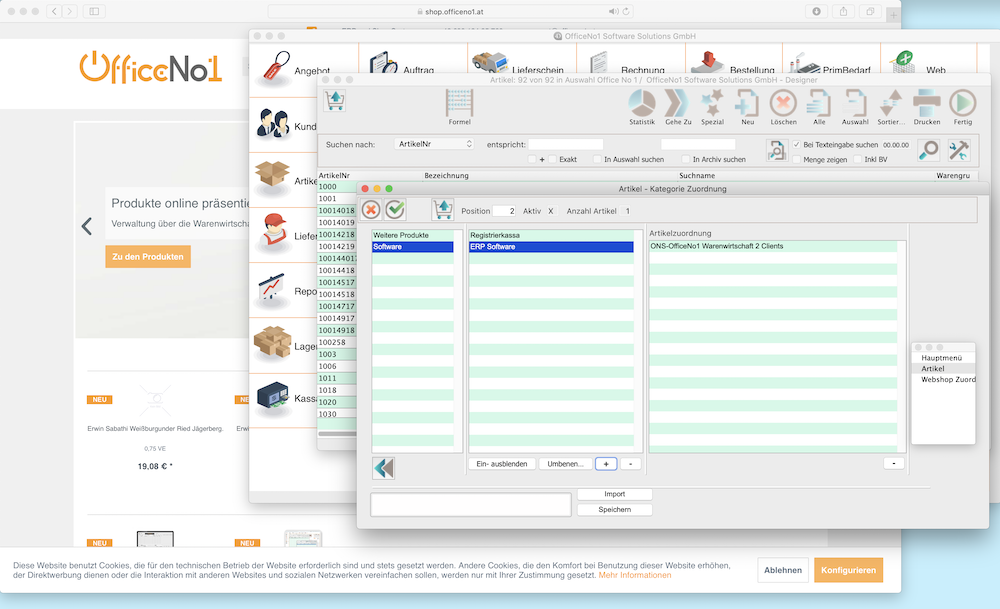1000x609 pixels.
Task: Open the PrimBedarf factory icon
Action: (x=804, y=64)
